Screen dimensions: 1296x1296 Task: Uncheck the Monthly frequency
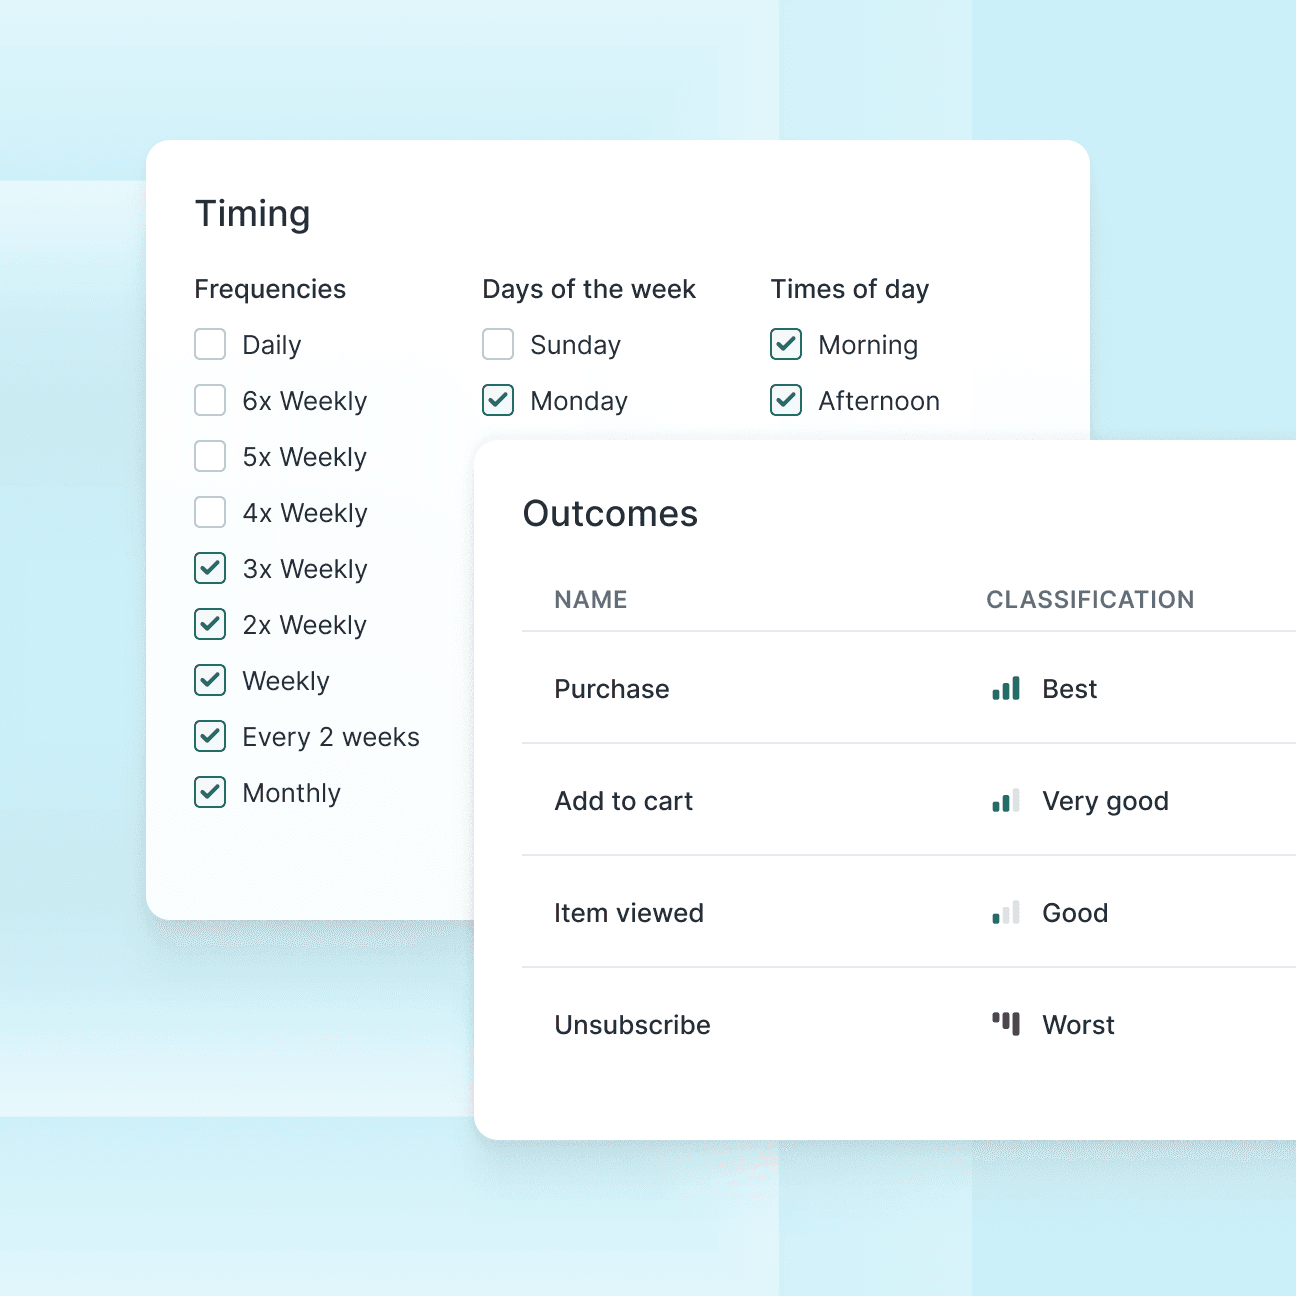tap(210, 792)
